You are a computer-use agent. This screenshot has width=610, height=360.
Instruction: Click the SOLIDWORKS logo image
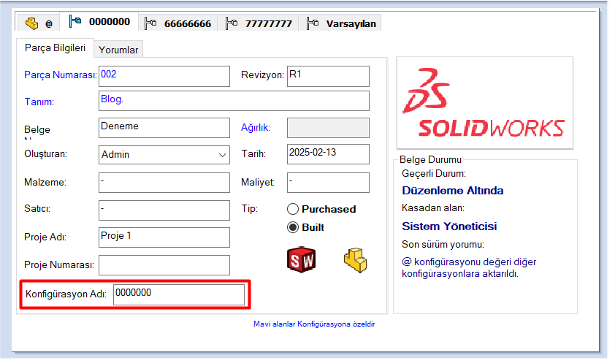pyautogui.click(x=484, y=103)
